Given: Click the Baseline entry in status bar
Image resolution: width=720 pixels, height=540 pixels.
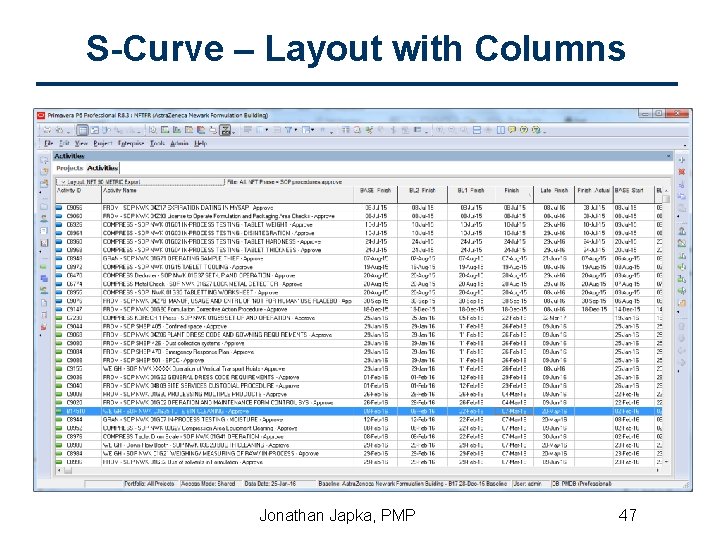Looking at the screenshot, I should [x=412, y=484].
